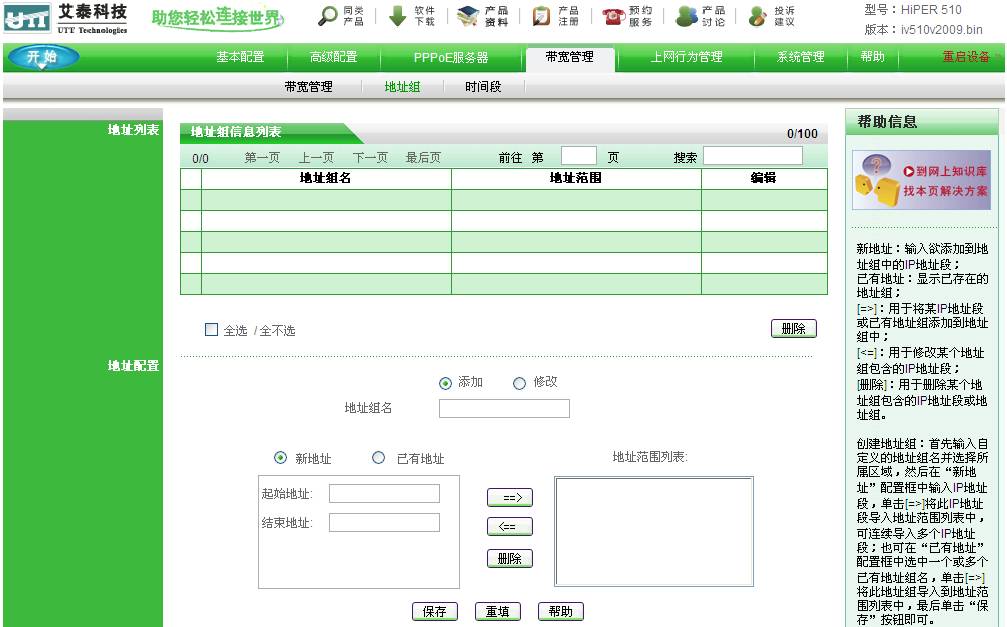
Task: Click the 软件下载 download arrow icon
Action: 398,16
